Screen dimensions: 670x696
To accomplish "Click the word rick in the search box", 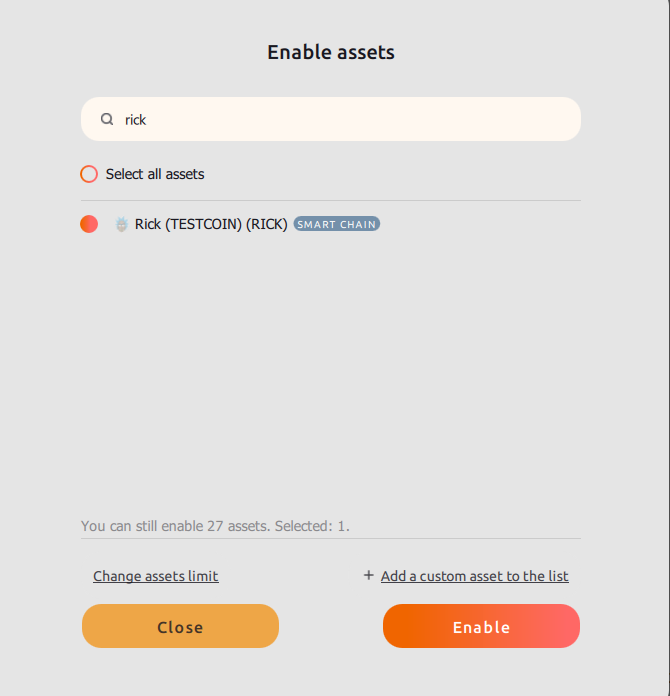I will [x=136, y=120].
